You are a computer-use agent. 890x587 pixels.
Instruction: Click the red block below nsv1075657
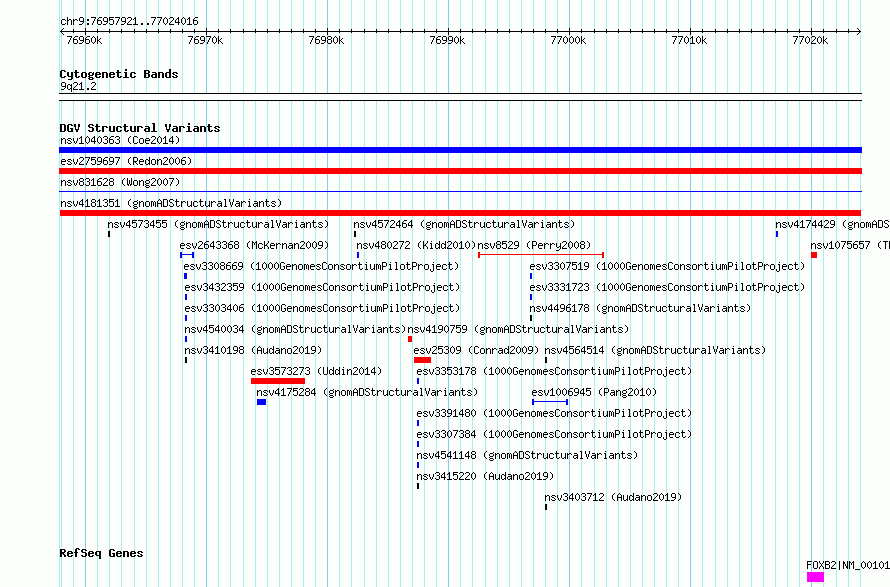814,255
